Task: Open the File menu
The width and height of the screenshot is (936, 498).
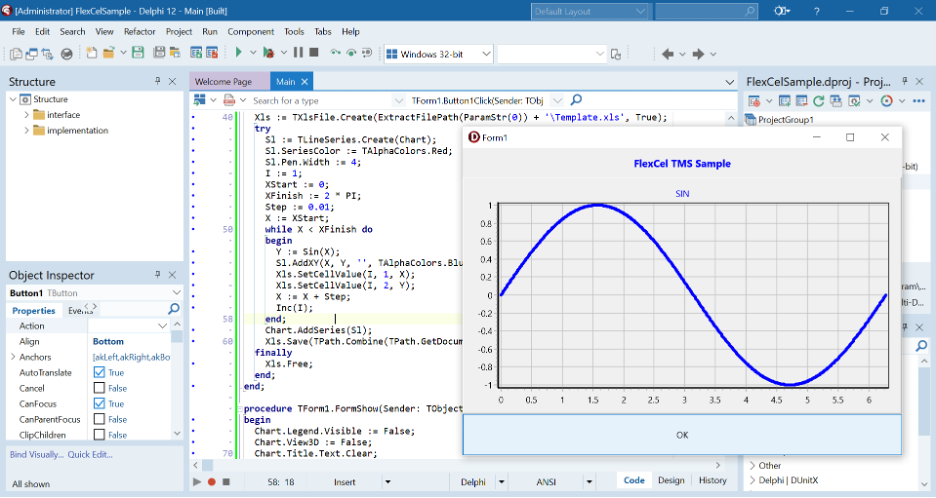Action: click(x=19, y=32)
